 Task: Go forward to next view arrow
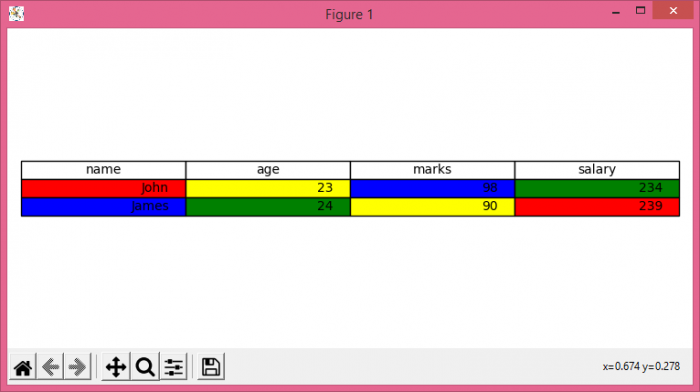pos(77,367)
